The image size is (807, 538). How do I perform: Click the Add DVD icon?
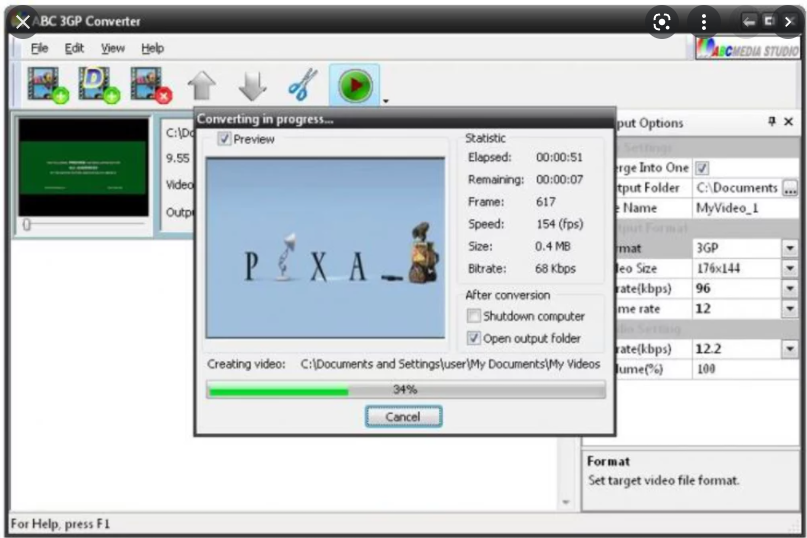tap(99, 85)
